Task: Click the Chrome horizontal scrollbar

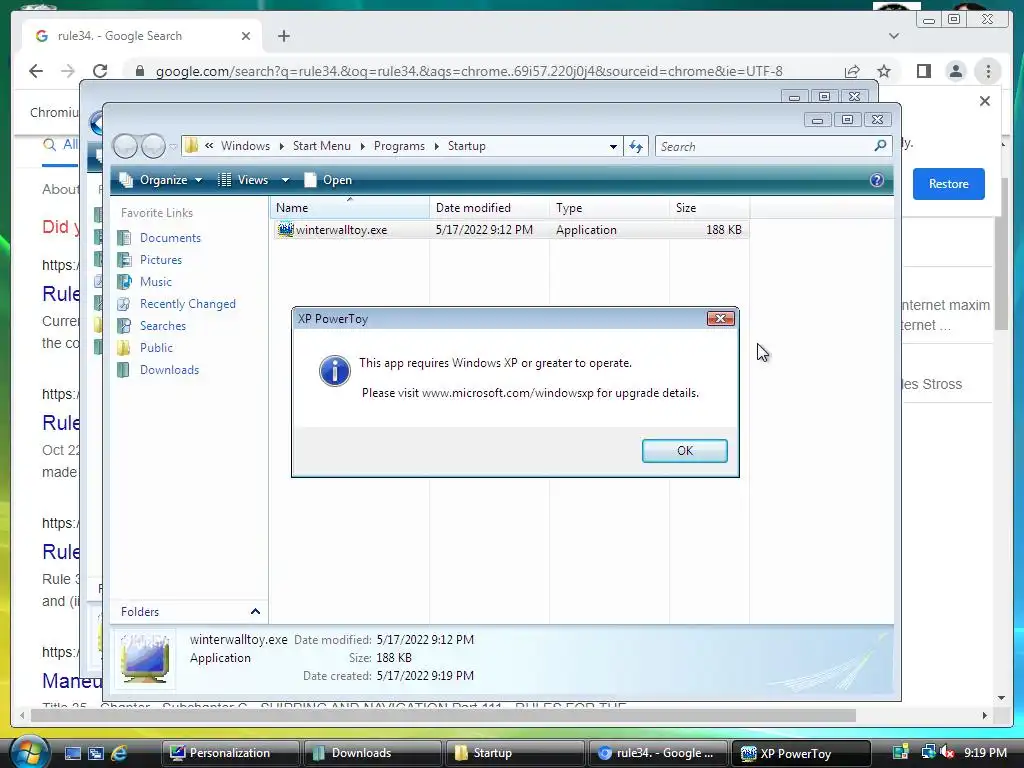Action: [x=443, y=716]
